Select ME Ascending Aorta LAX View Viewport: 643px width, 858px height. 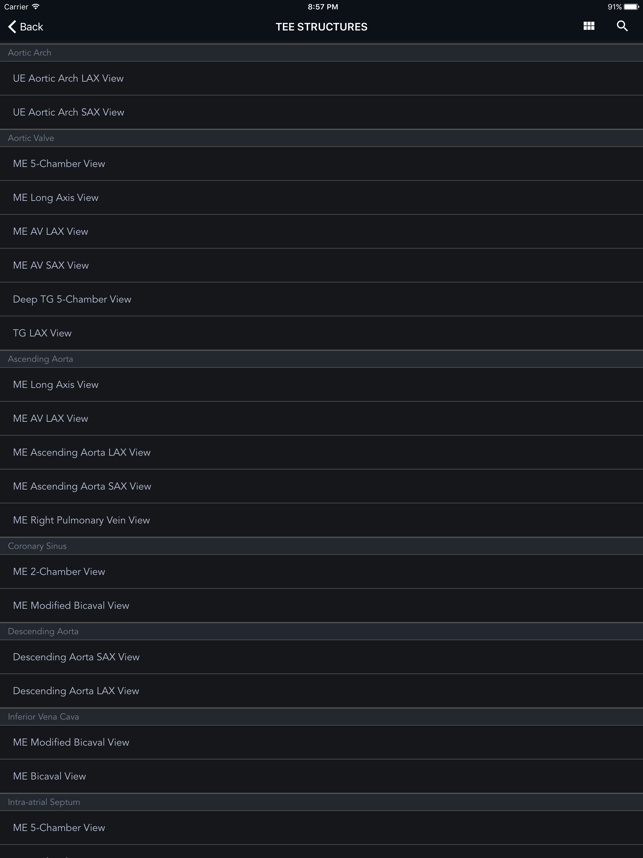point(82,452)
